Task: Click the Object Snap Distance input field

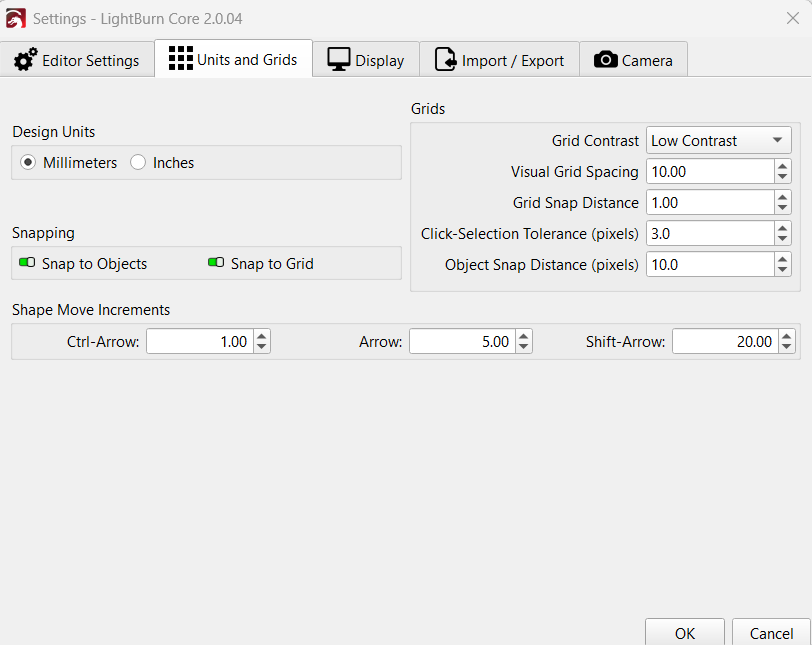Action: click(709, 264)
